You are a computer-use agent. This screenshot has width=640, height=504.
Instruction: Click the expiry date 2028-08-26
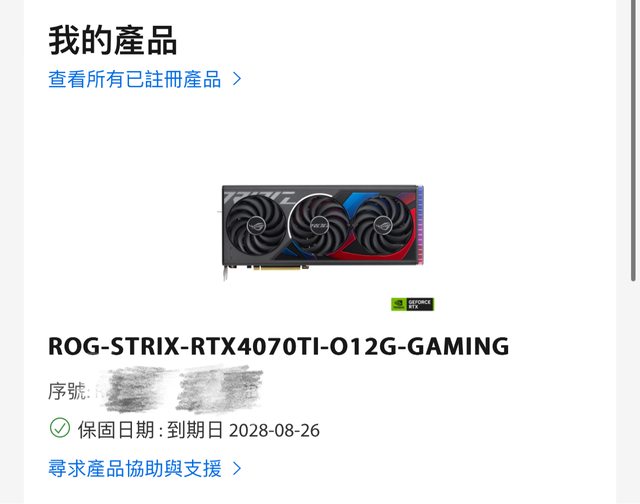274,431
